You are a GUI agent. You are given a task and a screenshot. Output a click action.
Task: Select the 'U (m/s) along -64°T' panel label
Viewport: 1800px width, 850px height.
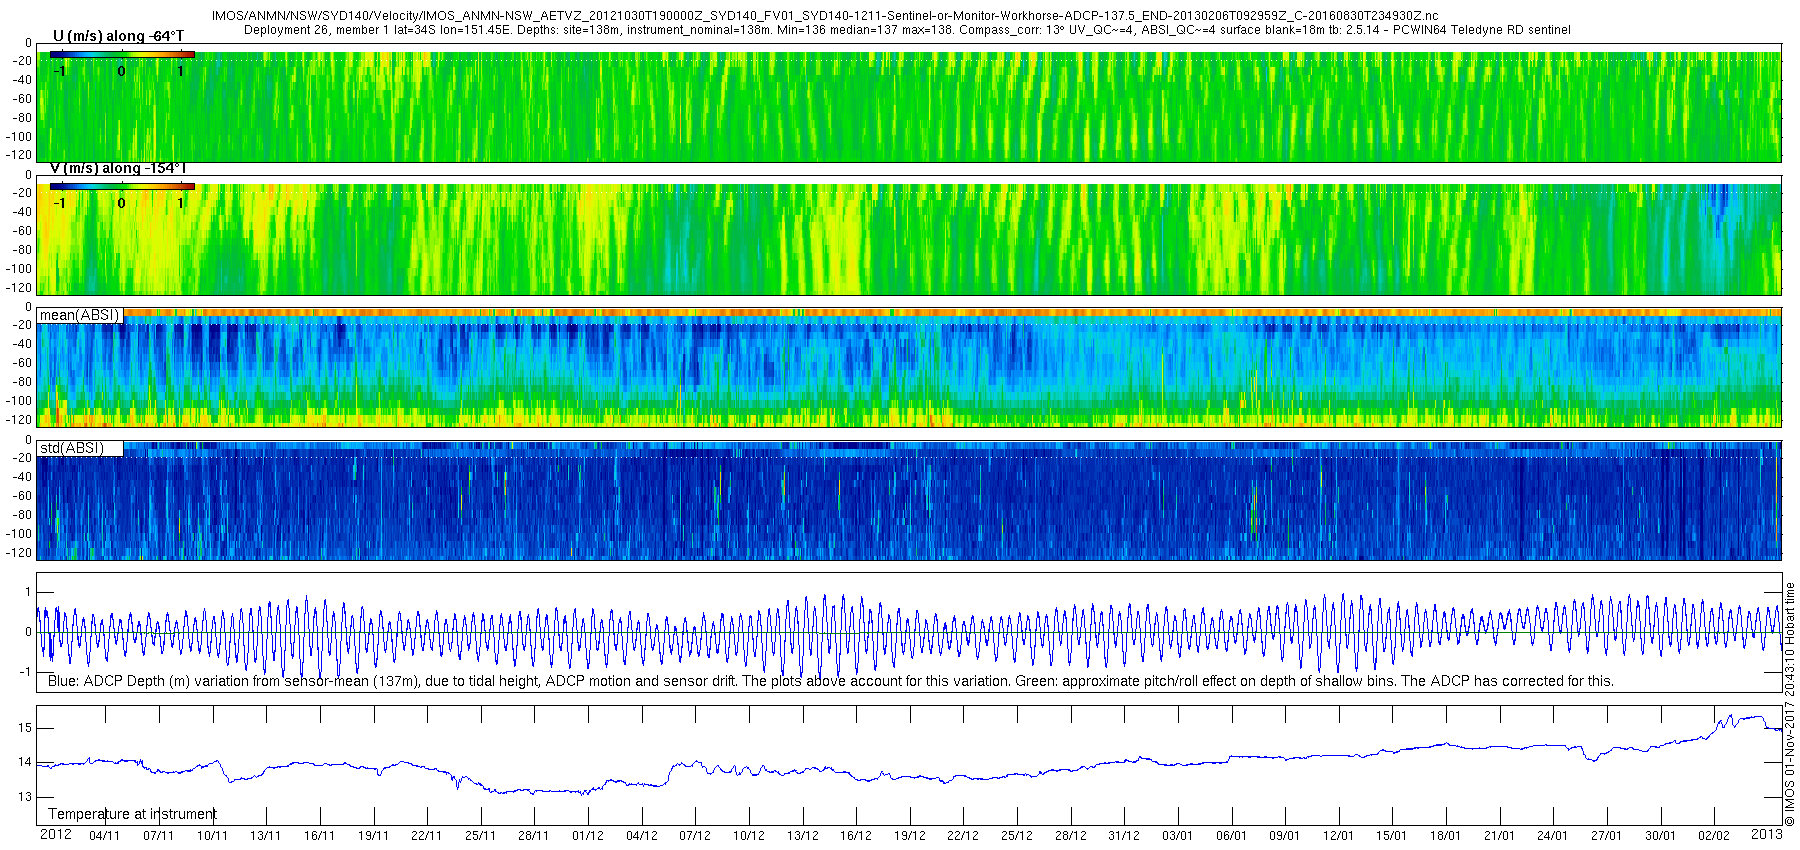click(x=118, y=36)
